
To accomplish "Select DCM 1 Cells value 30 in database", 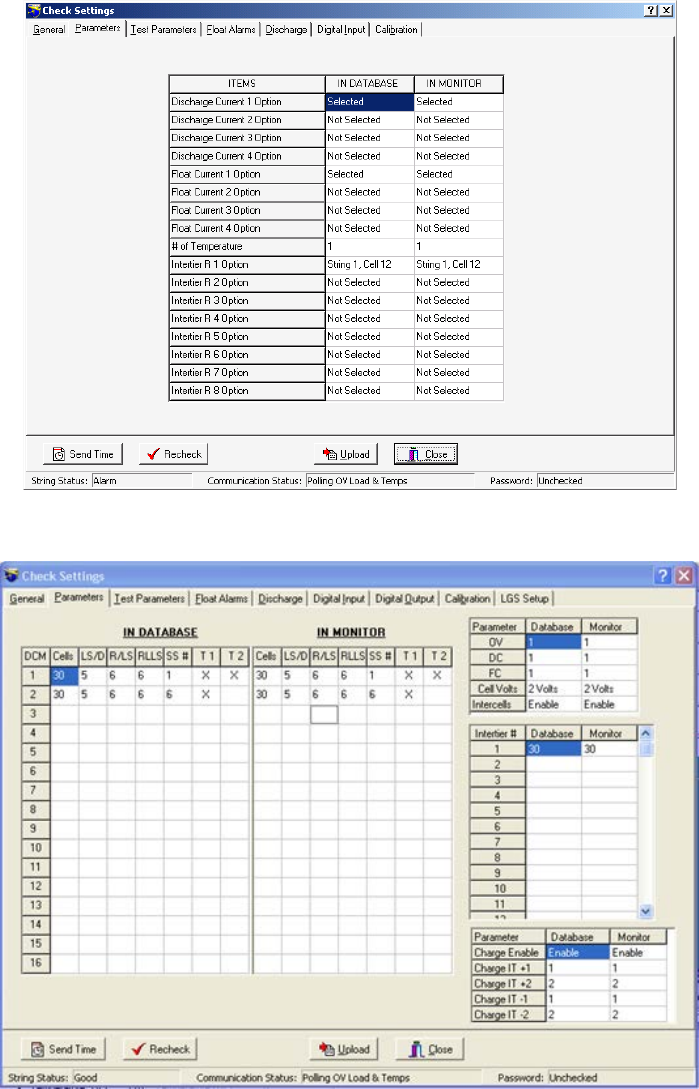I will [65, 674].
